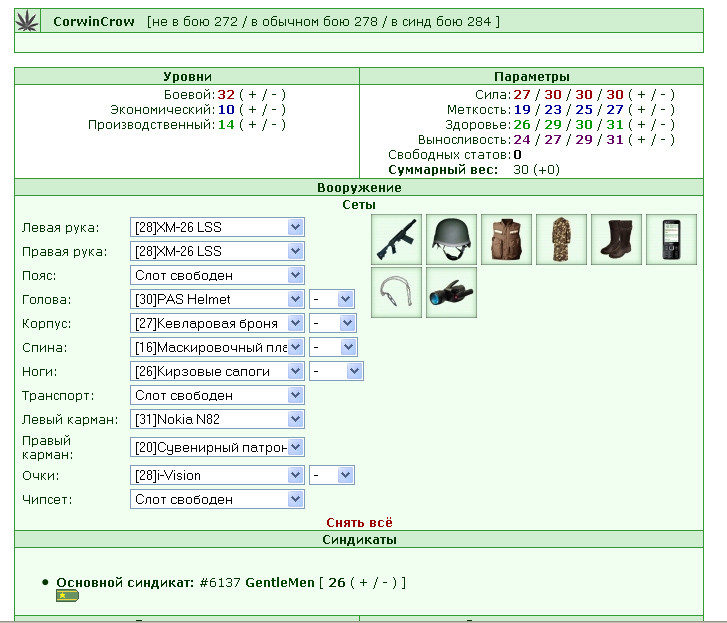This screenshot has width=727, height=623.
Task: Click the Параметры column header
Action: (x=531, y=76)
